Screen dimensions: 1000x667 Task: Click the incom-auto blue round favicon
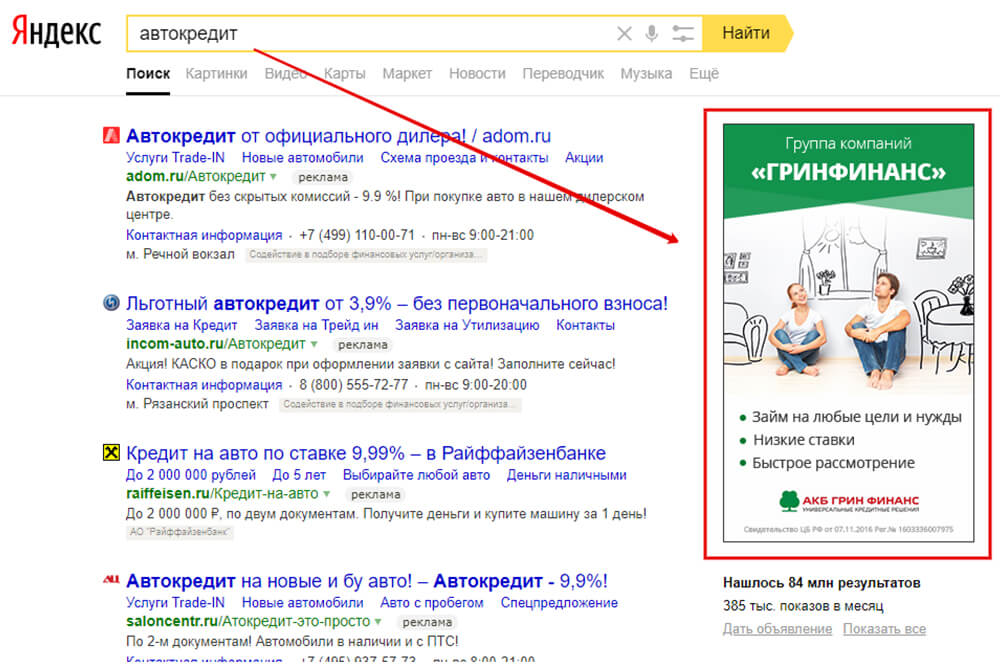click(111, 302)
